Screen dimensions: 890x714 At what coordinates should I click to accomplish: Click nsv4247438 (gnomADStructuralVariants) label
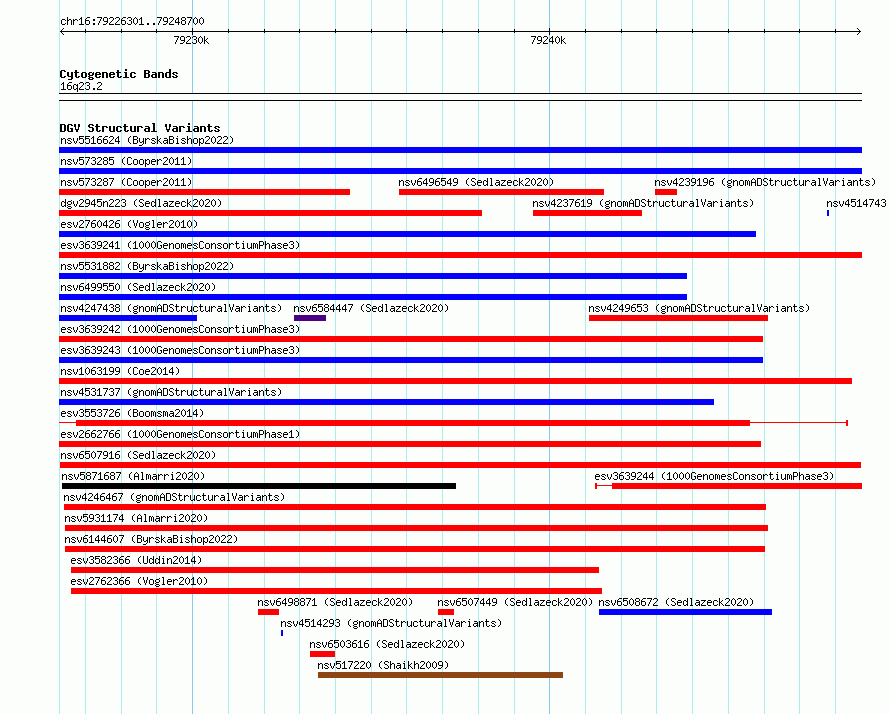[x=171, y=308]
